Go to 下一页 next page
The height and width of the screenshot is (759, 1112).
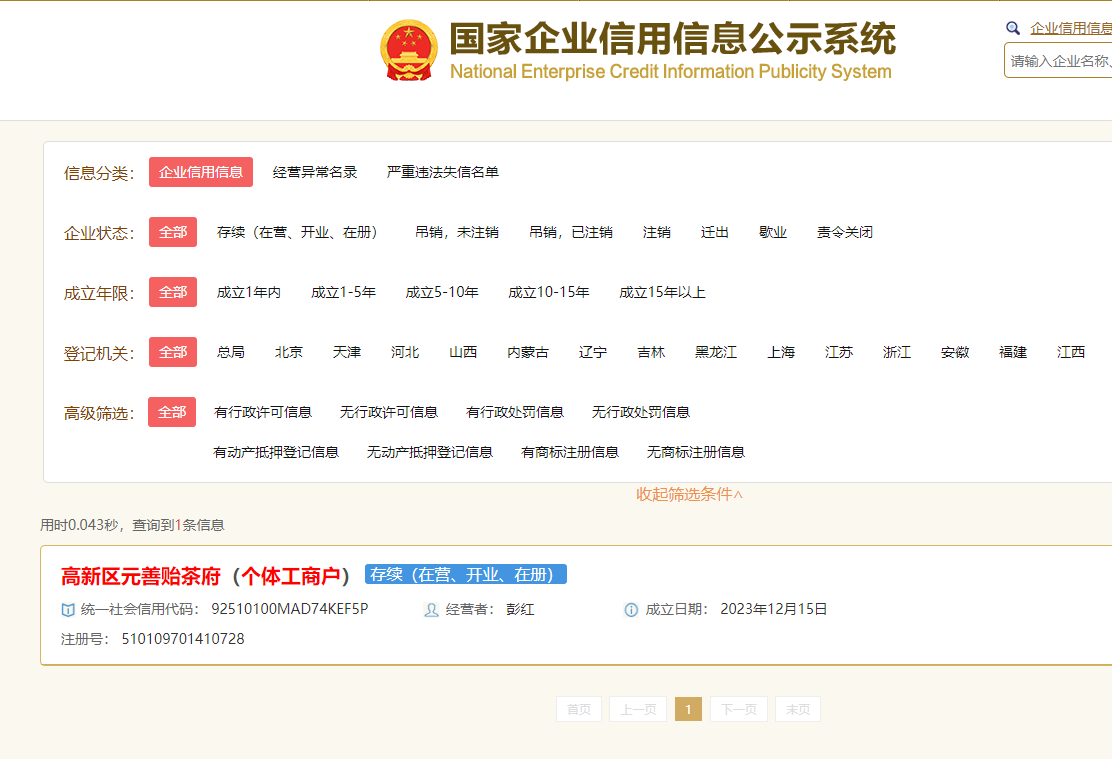(x=739, y=709)
